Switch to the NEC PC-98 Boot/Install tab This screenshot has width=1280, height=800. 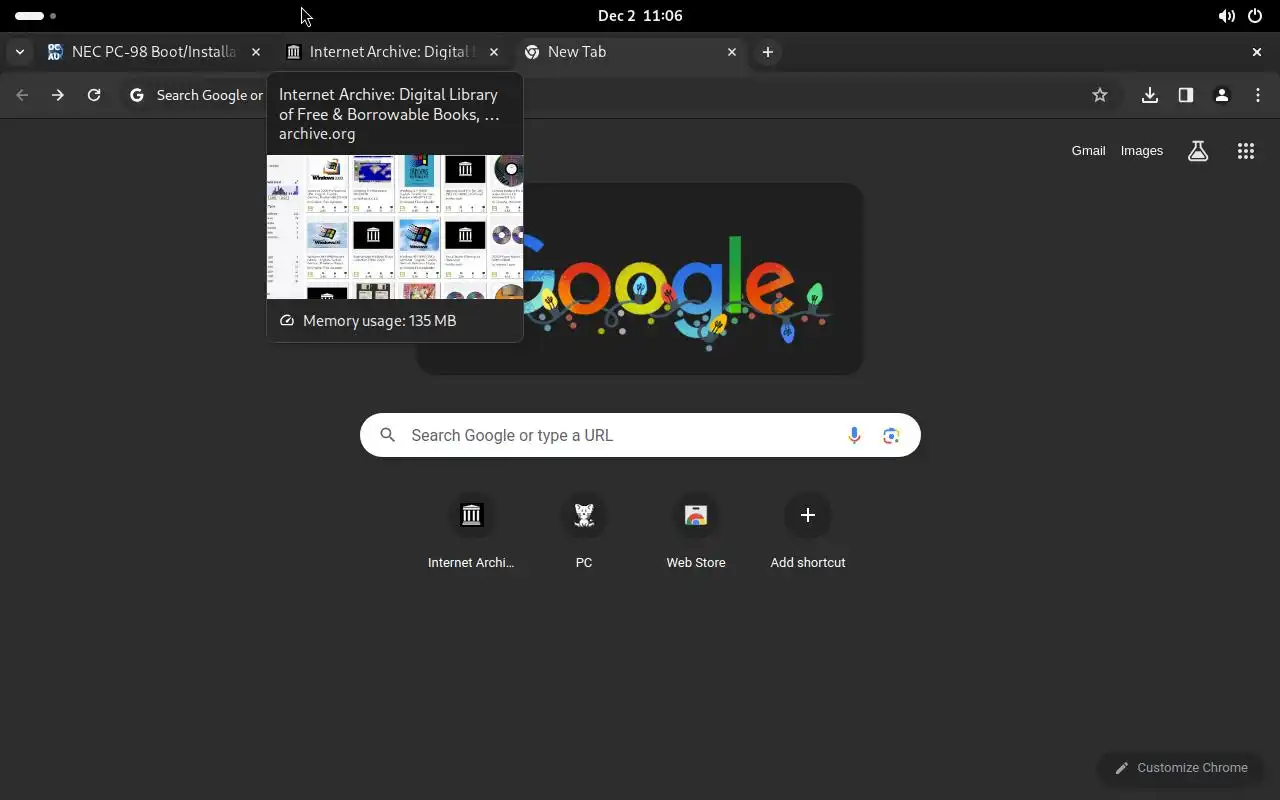pos(156,52)
